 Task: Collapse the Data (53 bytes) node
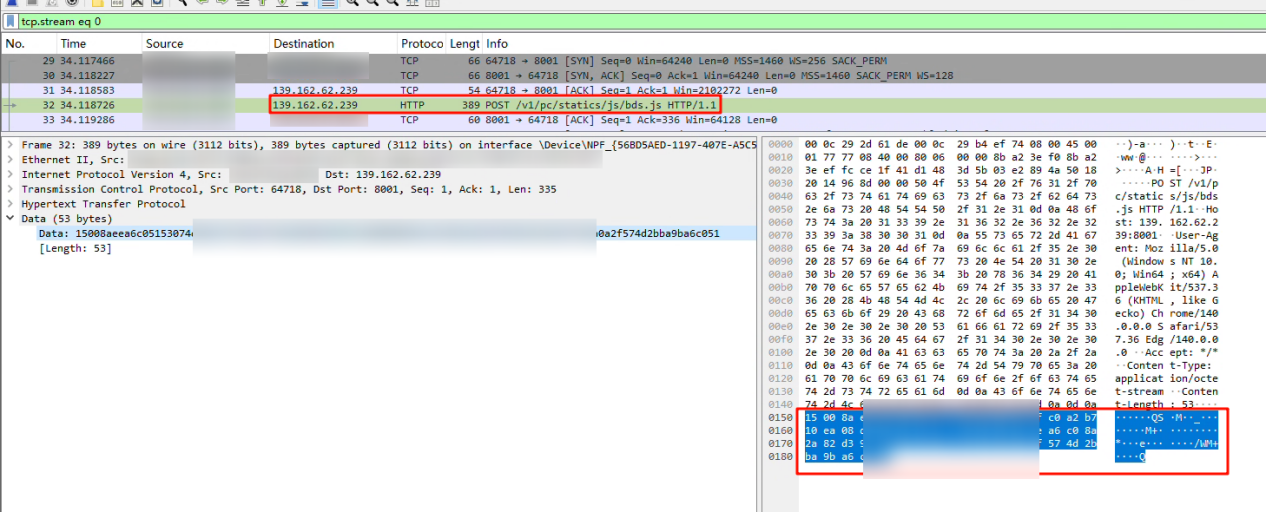10,218
